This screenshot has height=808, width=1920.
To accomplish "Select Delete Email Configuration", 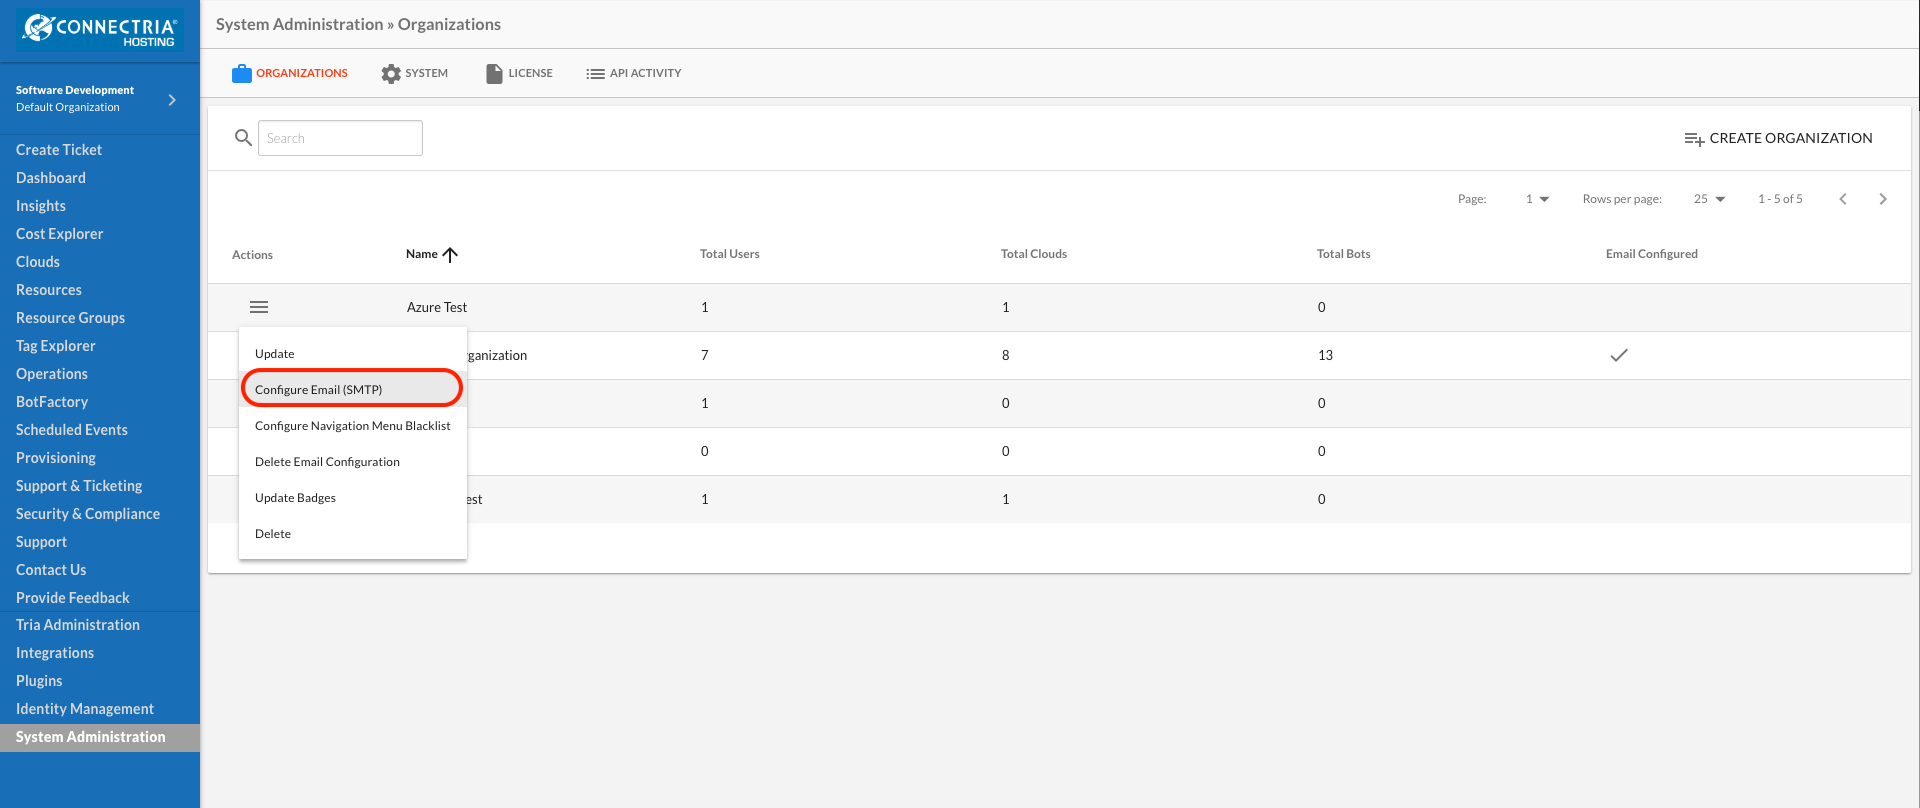I will (x=353, y=462).
